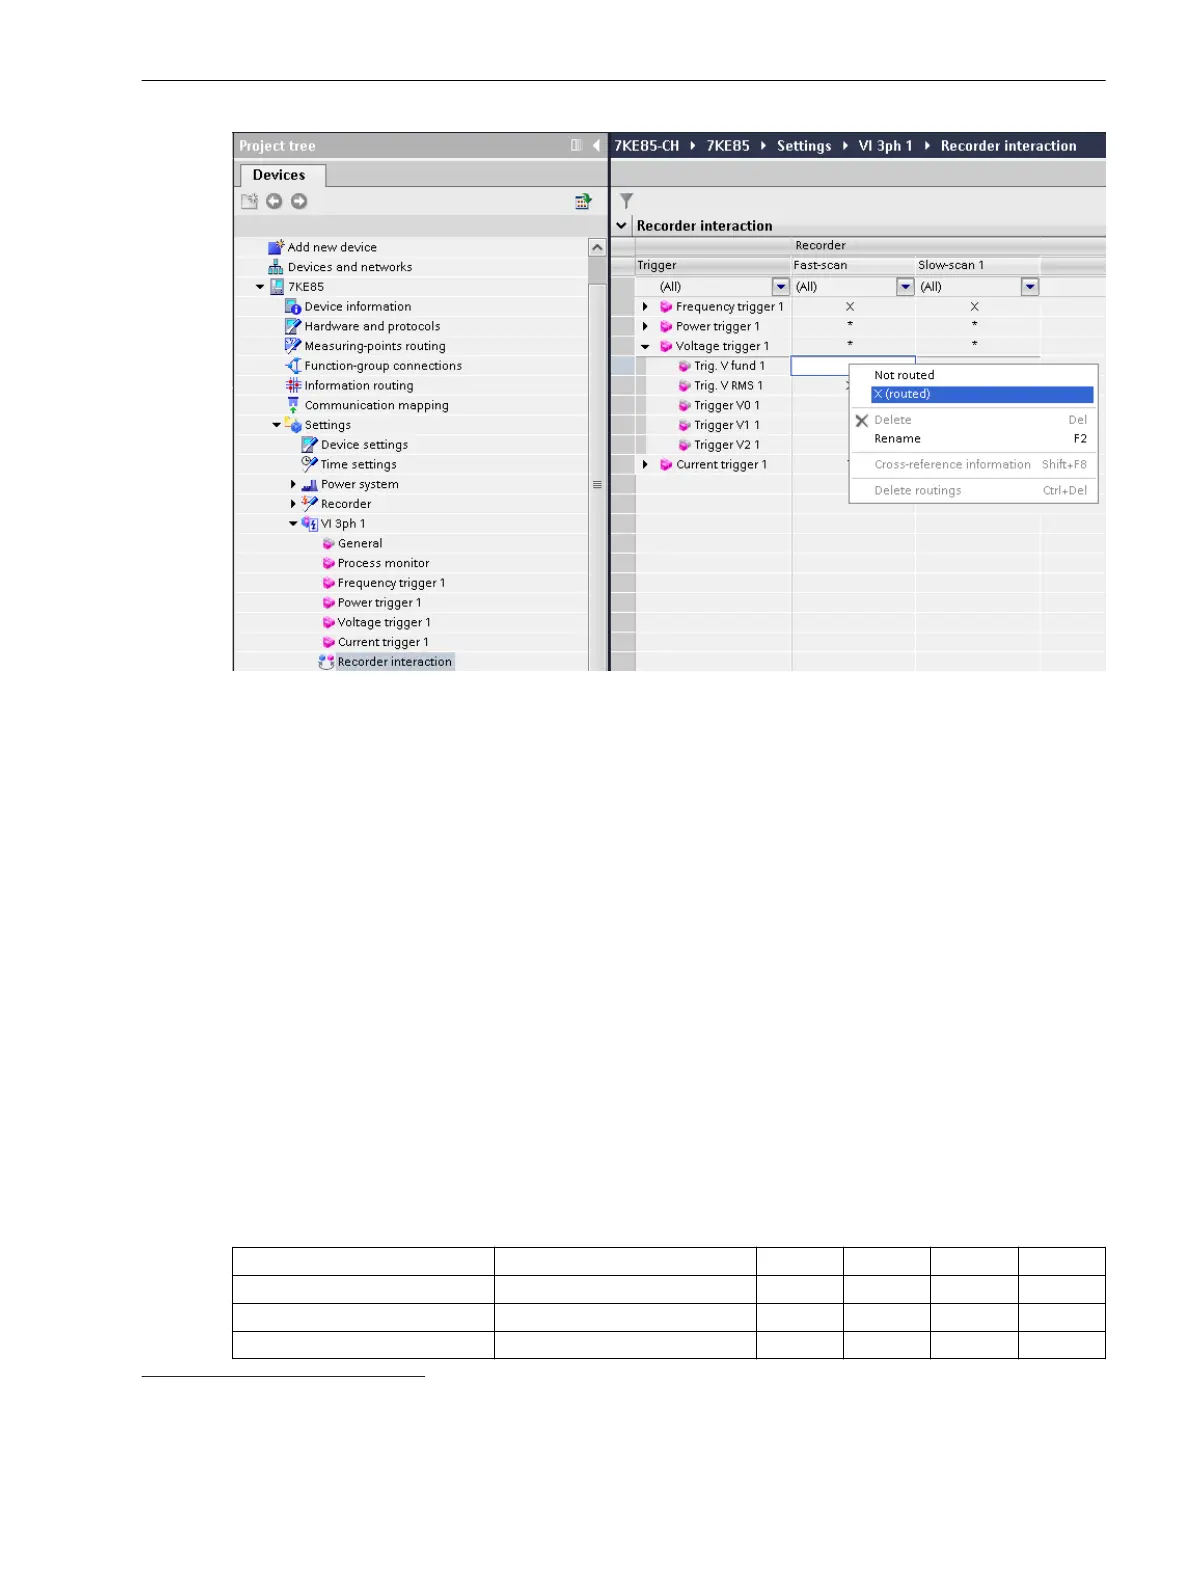Click the Power system icon

pyautogui.click(x=310, y=484)
